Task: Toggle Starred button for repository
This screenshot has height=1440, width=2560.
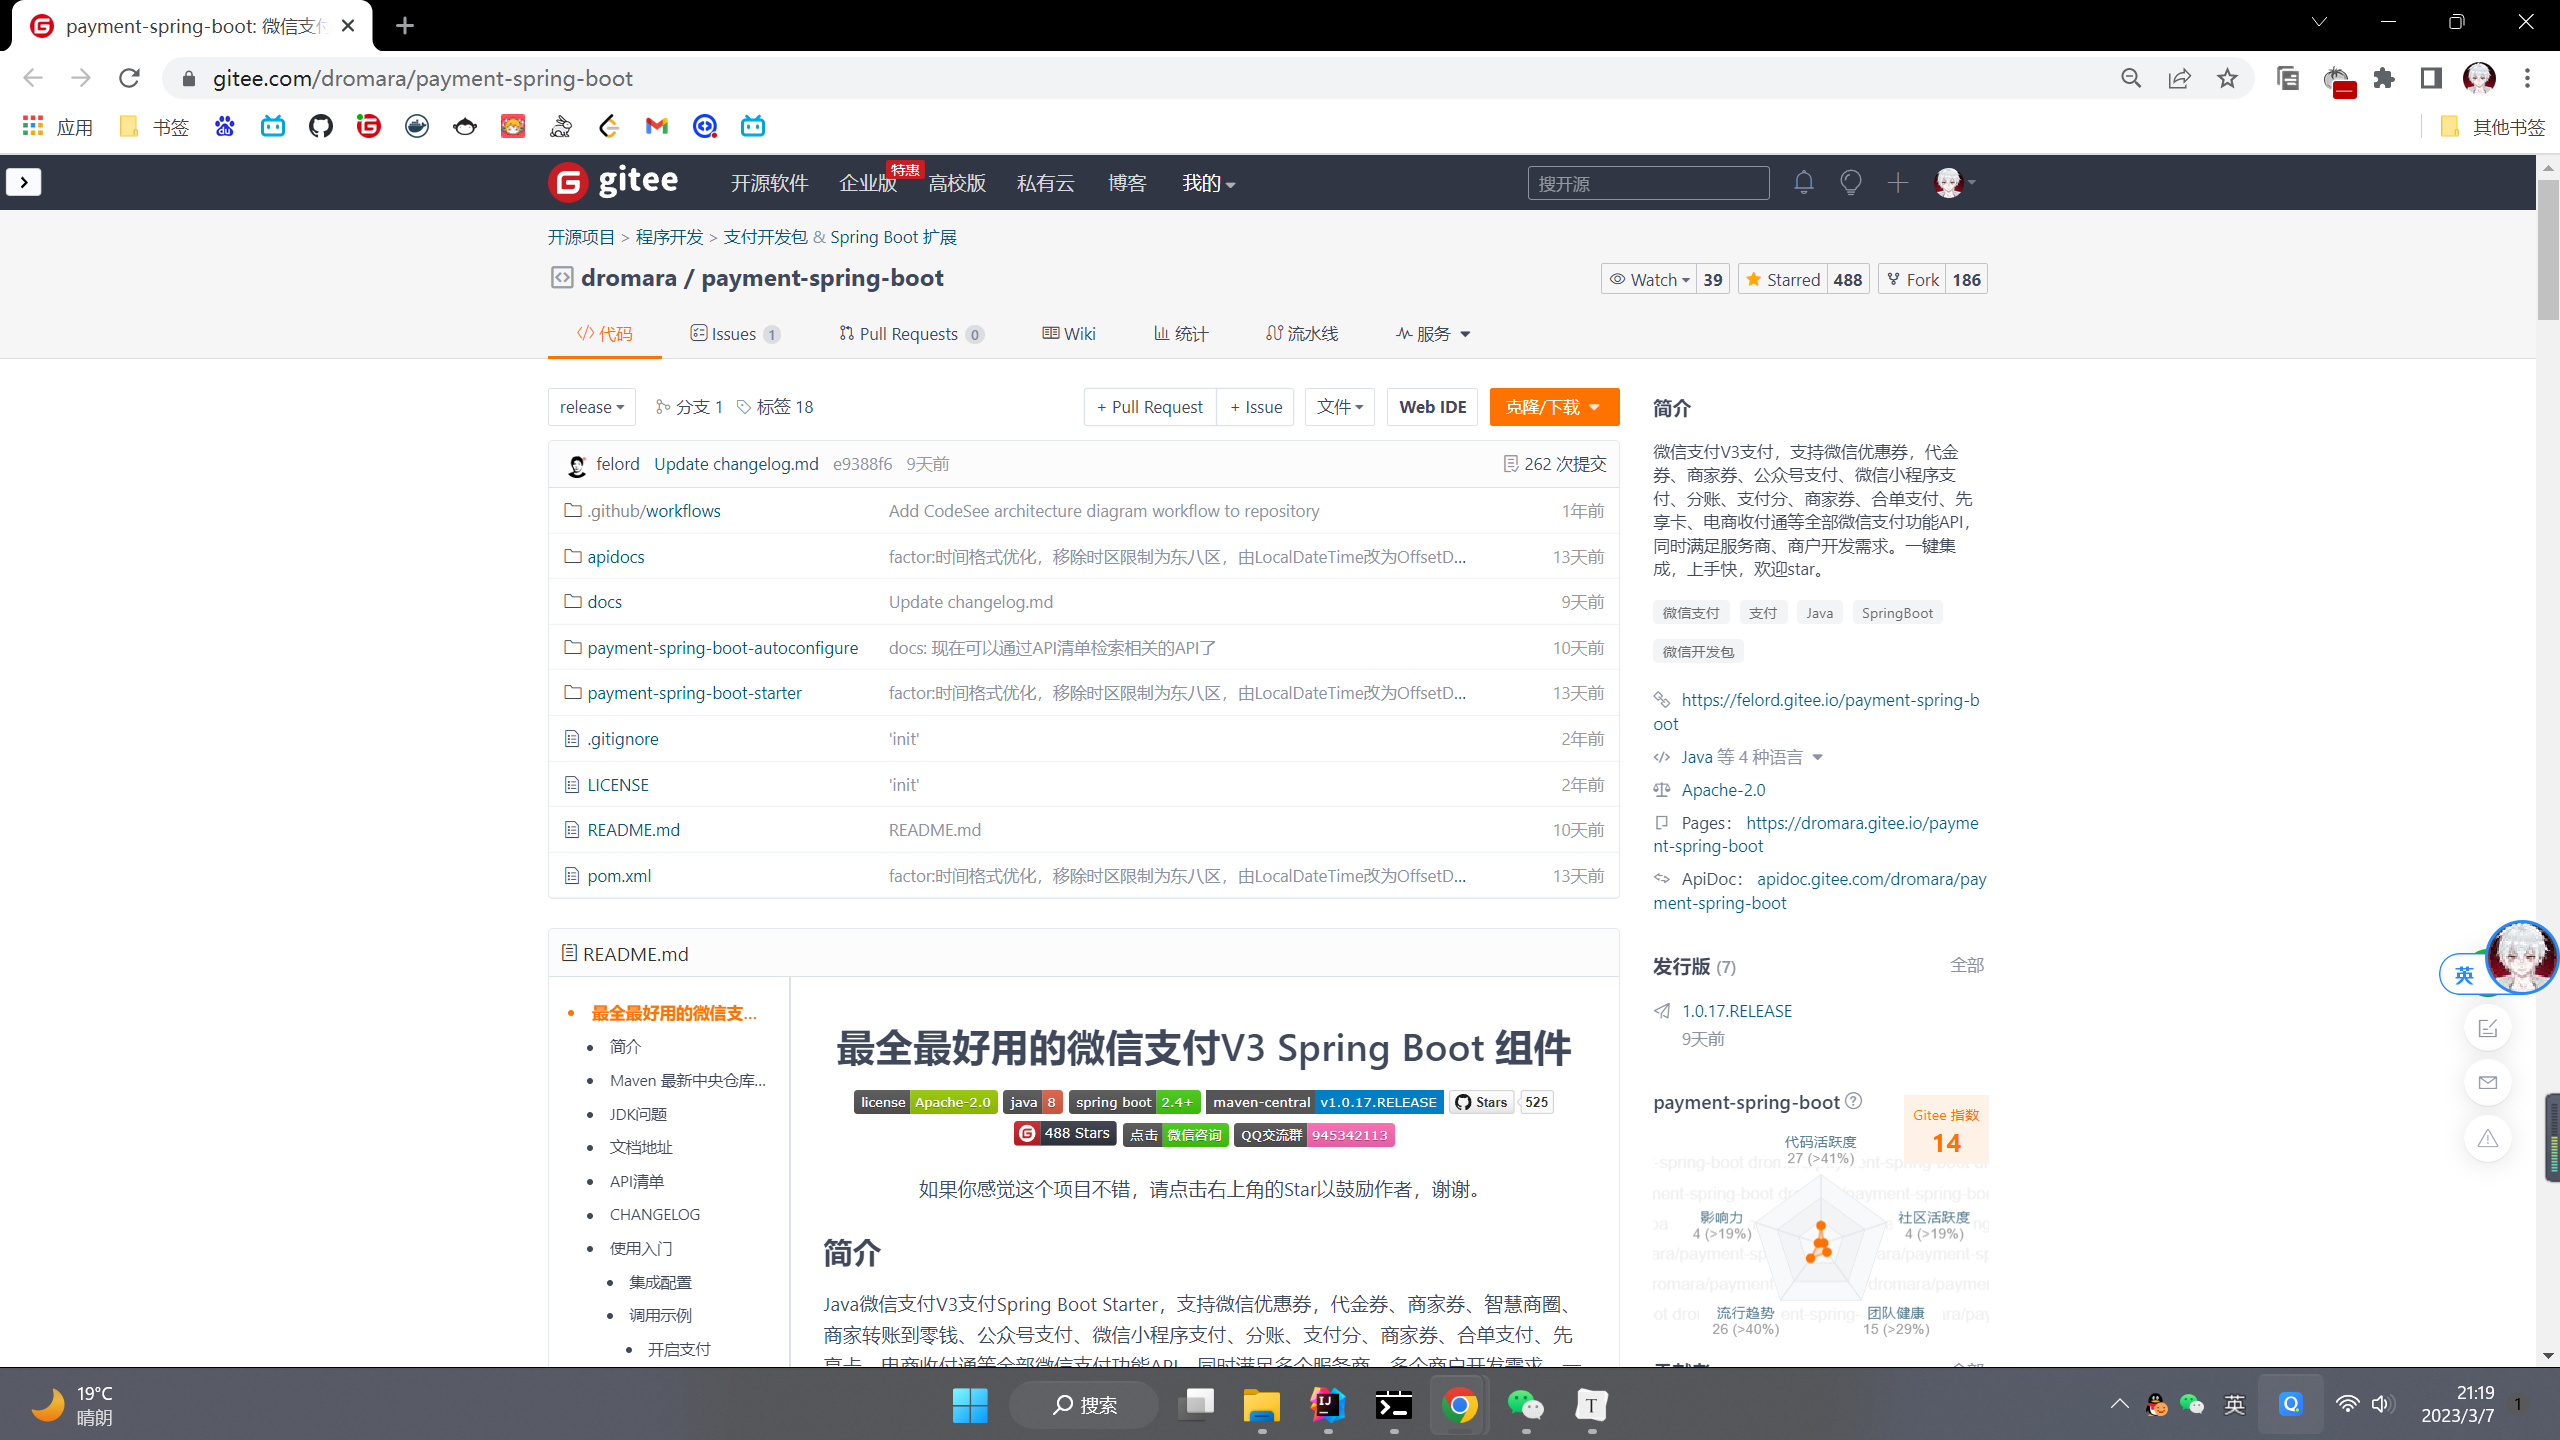Action: pos(1783,280)
